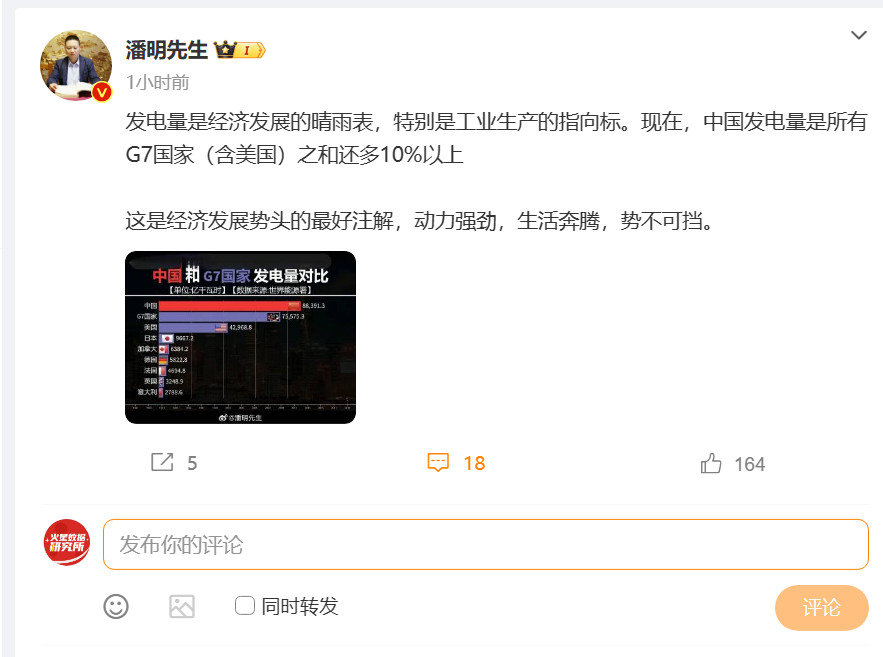Open the 1小时前 timestamp link
Viewport: 883px width, 657px height.
158,83
